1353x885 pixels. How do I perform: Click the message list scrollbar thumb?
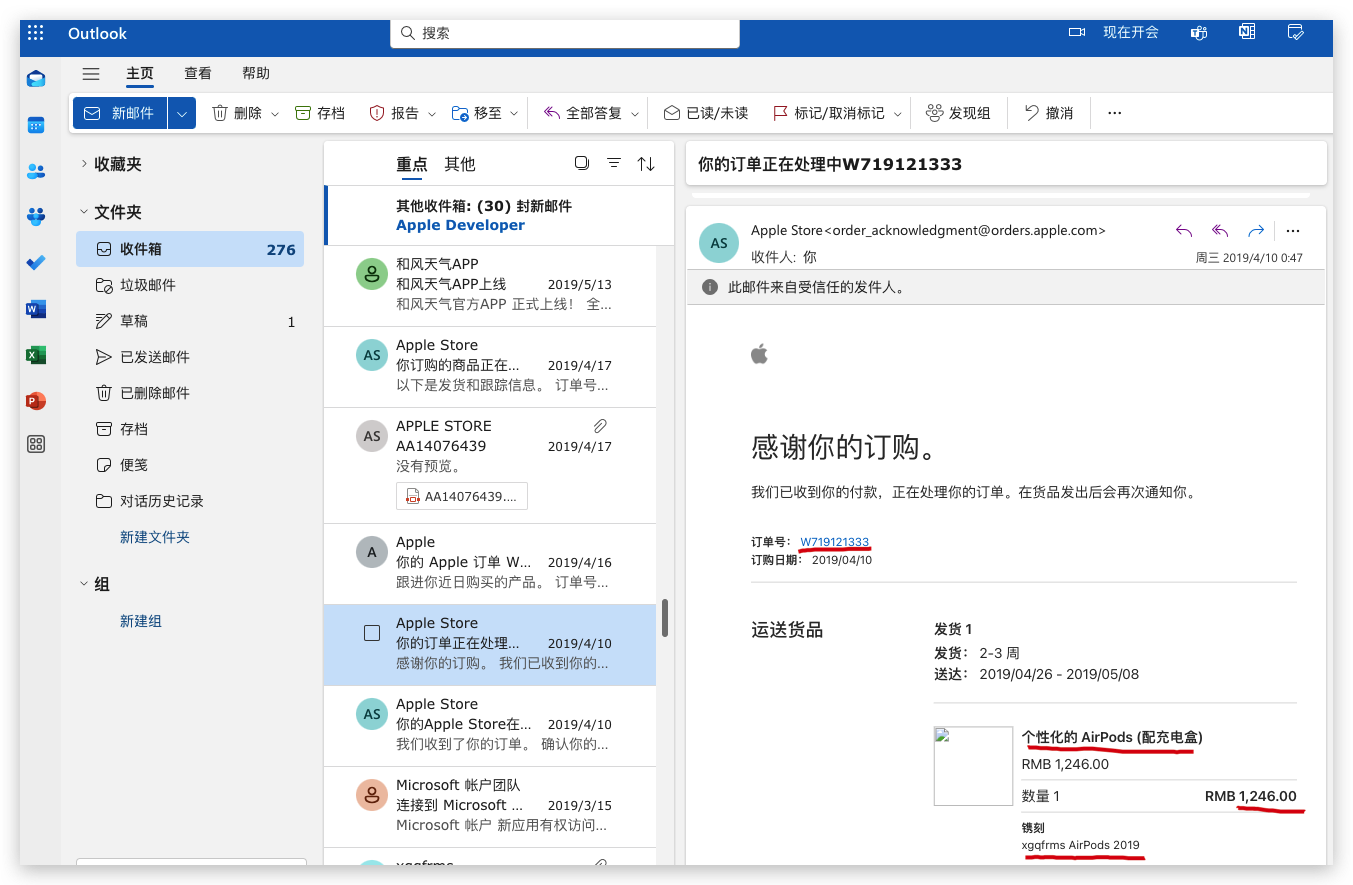pyautogui.click(x=665, y=618)
